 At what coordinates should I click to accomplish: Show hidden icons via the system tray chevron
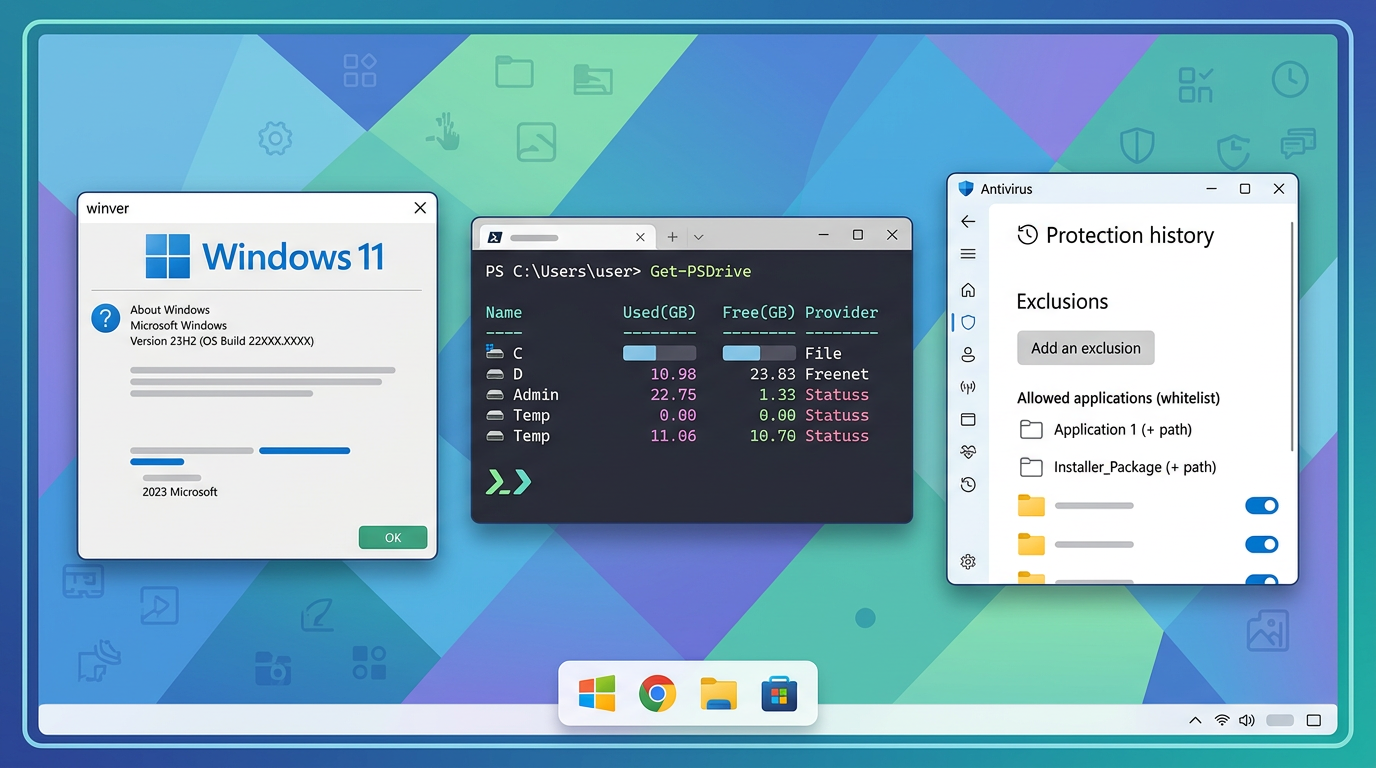coord(1195,720)
